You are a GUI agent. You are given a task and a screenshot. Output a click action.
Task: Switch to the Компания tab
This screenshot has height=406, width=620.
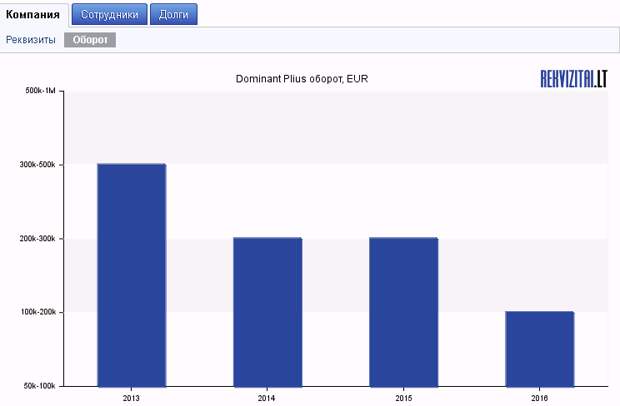(x=33, y=15)
